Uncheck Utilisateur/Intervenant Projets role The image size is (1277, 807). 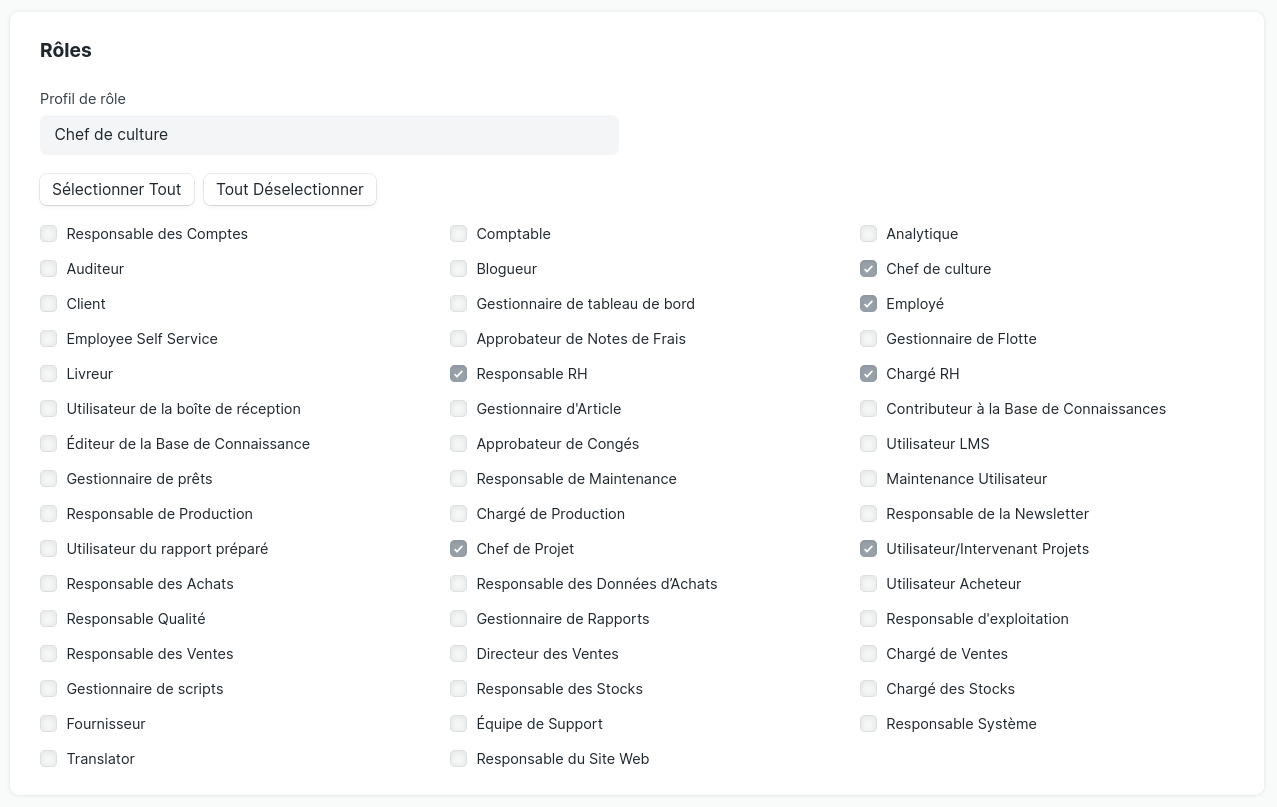(x=868, y=549)
